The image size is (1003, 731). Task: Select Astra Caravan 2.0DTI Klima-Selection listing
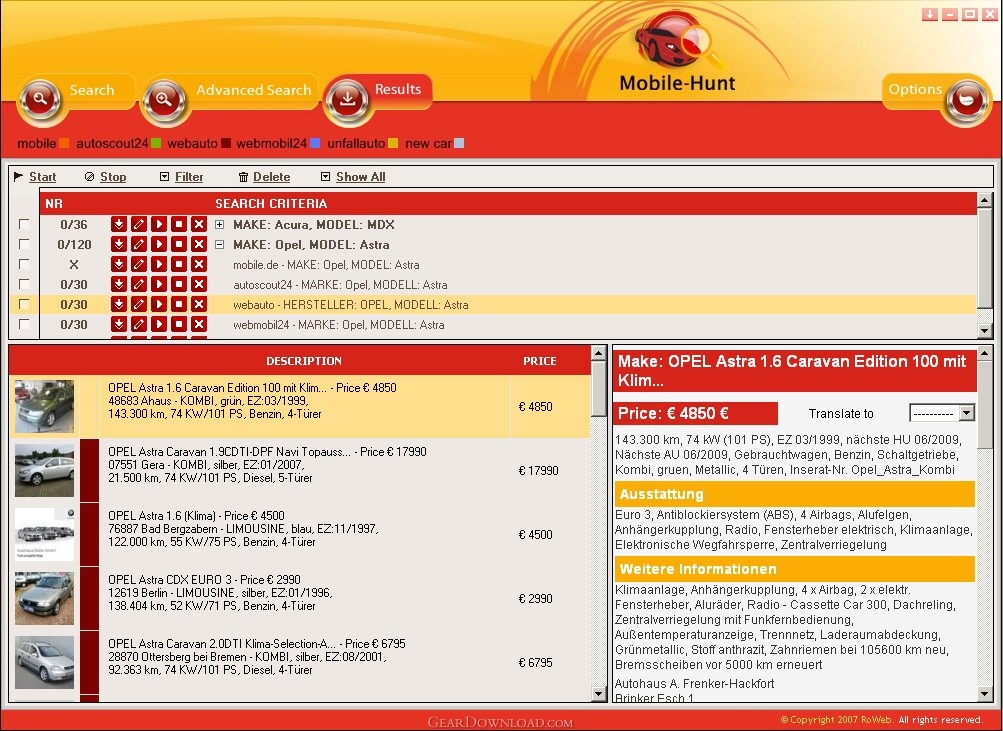(x=299, y=663)
